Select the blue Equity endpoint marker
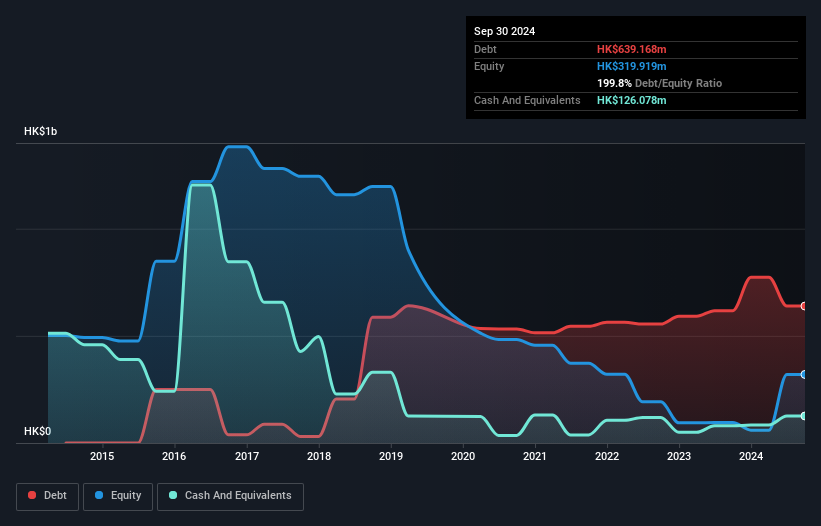This screenshot has height=526, width=821. click(x=804, y=375)
